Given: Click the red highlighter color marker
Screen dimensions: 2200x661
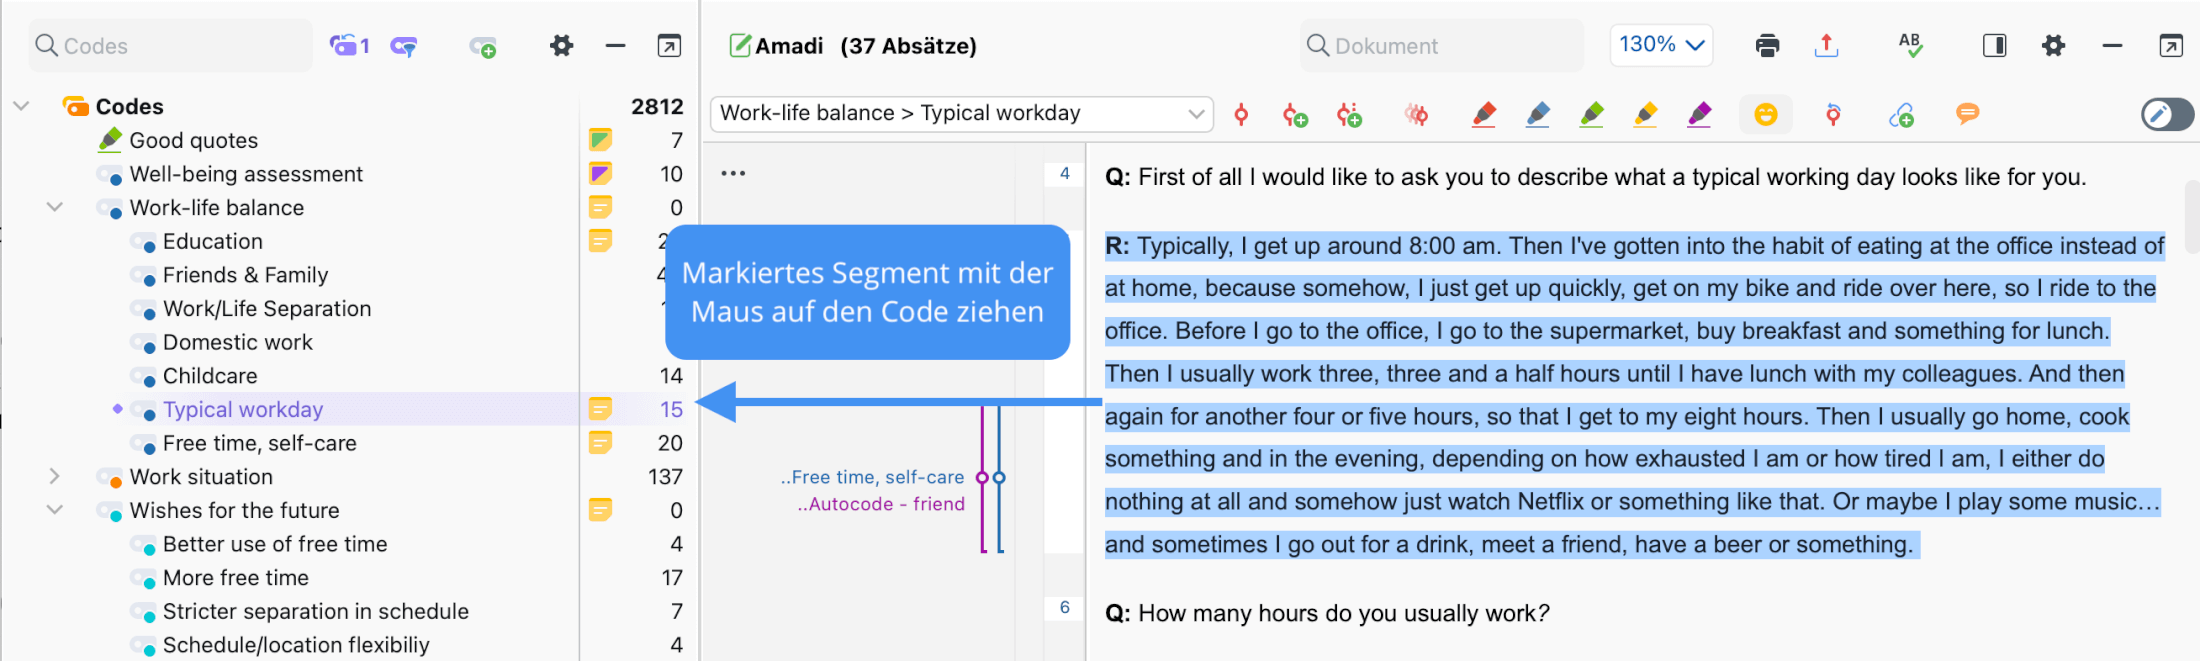Looking at the screenshot, I should click(x=1484, y=115).
